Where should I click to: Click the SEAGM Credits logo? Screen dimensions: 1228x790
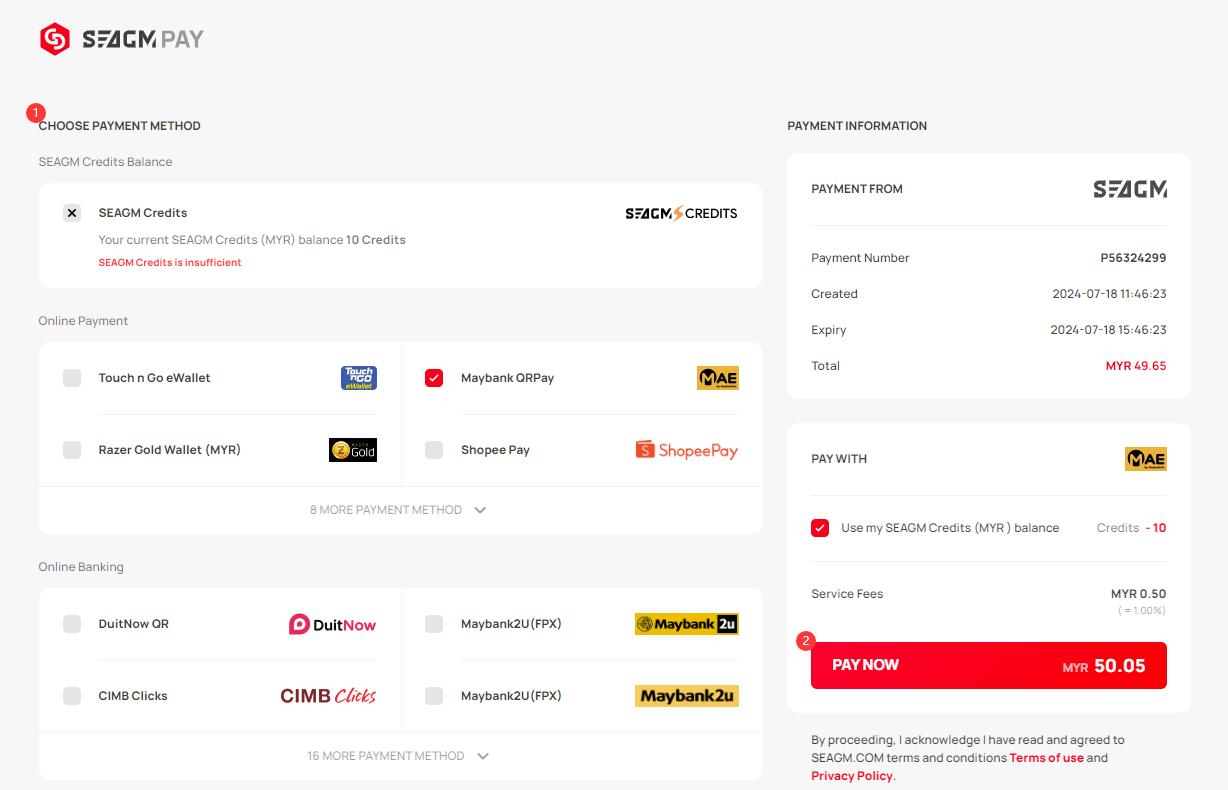[x=681, y=213]
